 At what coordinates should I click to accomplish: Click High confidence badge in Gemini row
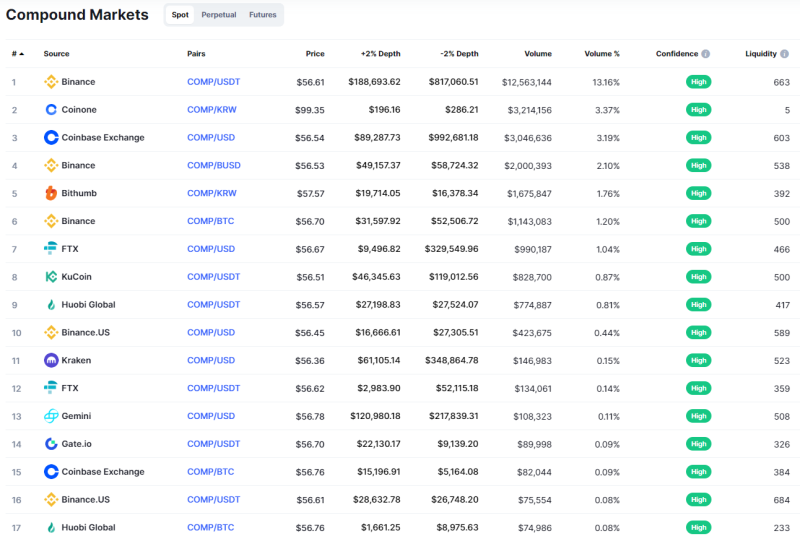tap(698, 416)
